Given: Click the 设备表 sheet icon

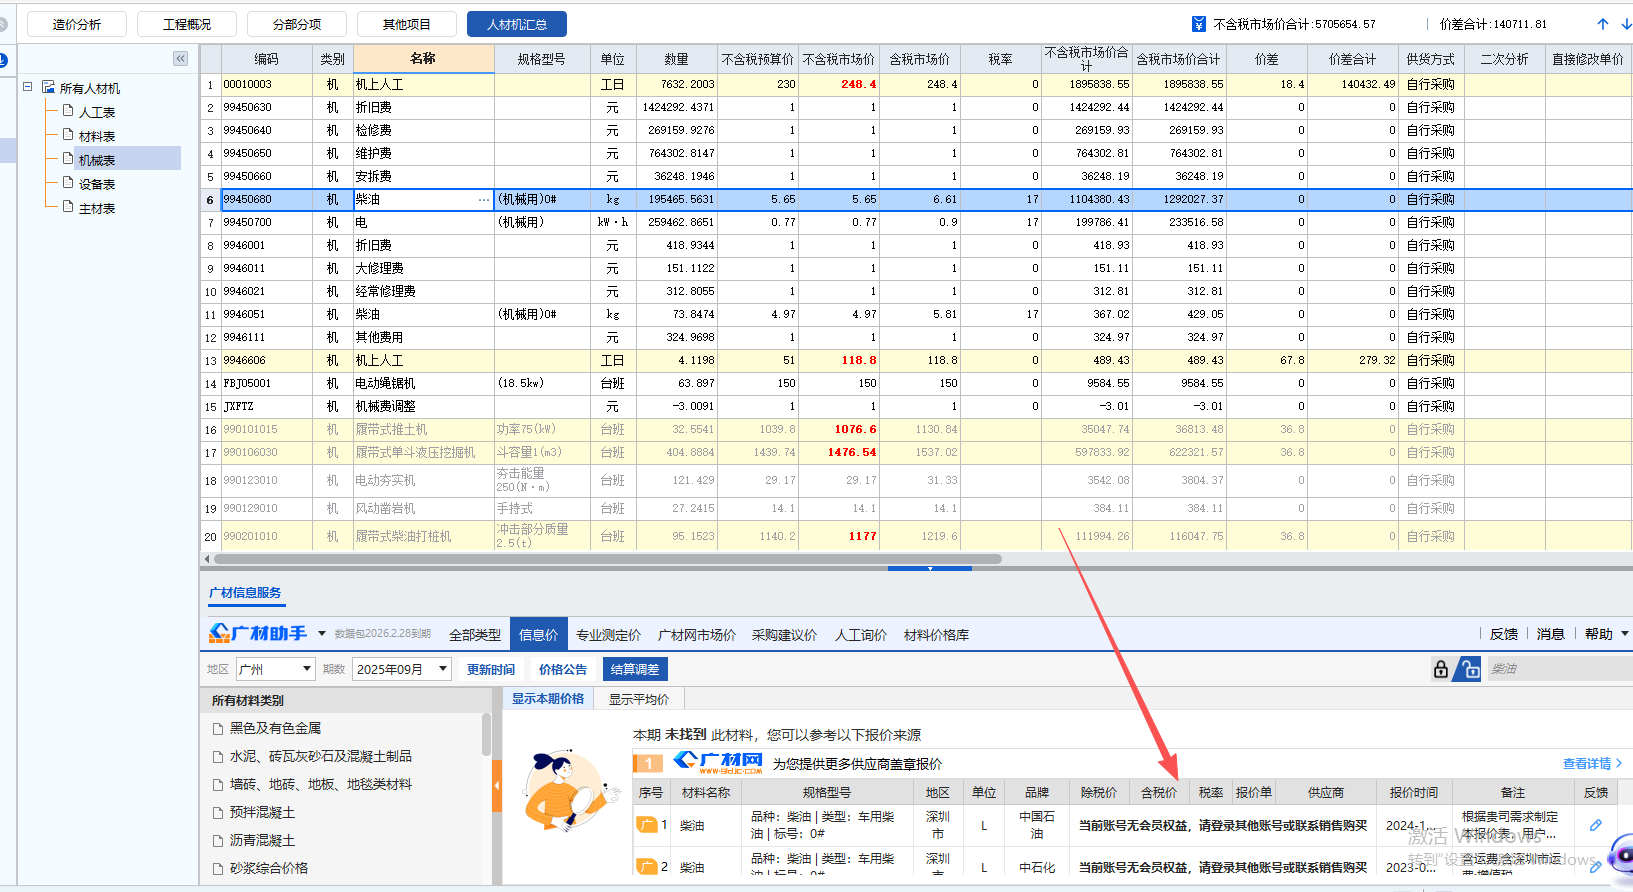Looking at the screenshot, I should click(x=68, y=183).
